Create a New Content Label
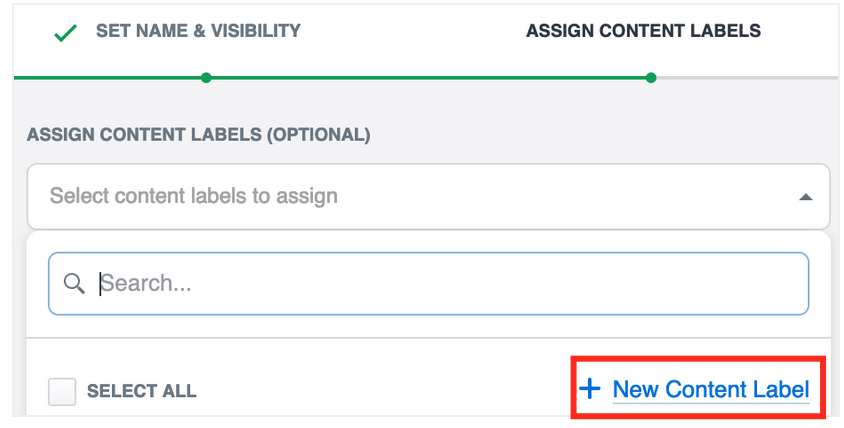Screen dimensions: 844x428 [x=710, y=389]
